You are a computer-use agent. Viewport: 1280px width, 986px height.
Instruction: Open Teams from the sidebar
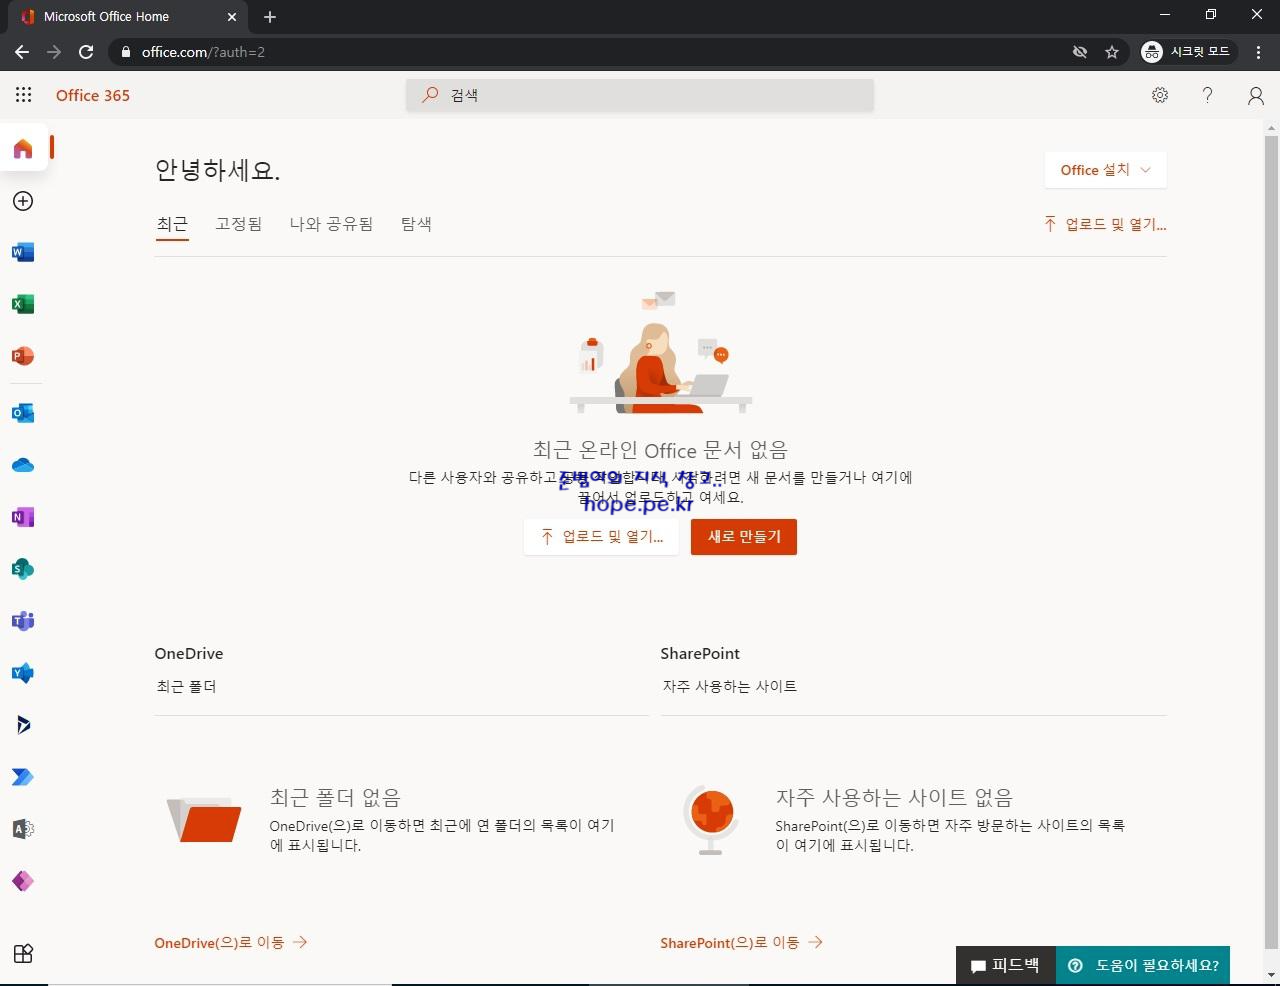pos(23,621)
